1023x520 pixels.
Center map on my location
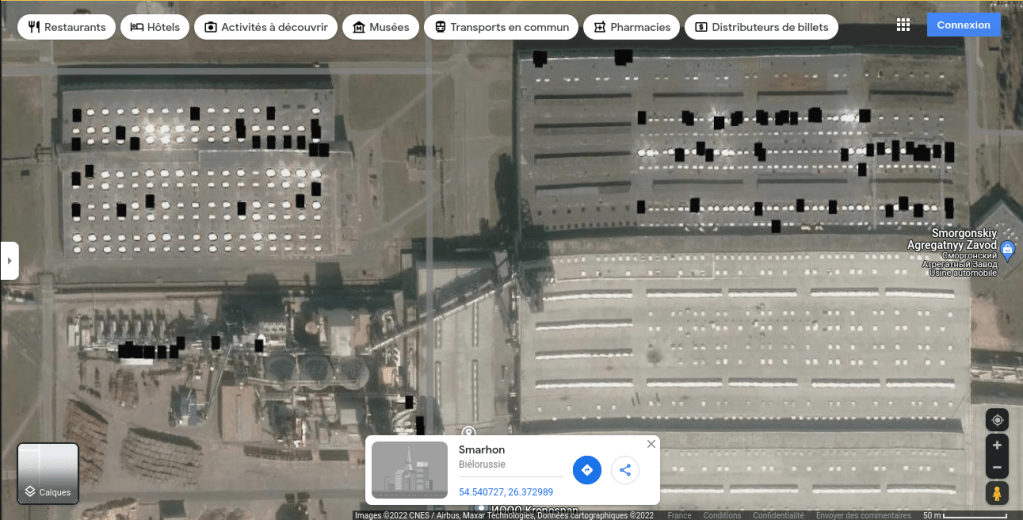[996, 420]
